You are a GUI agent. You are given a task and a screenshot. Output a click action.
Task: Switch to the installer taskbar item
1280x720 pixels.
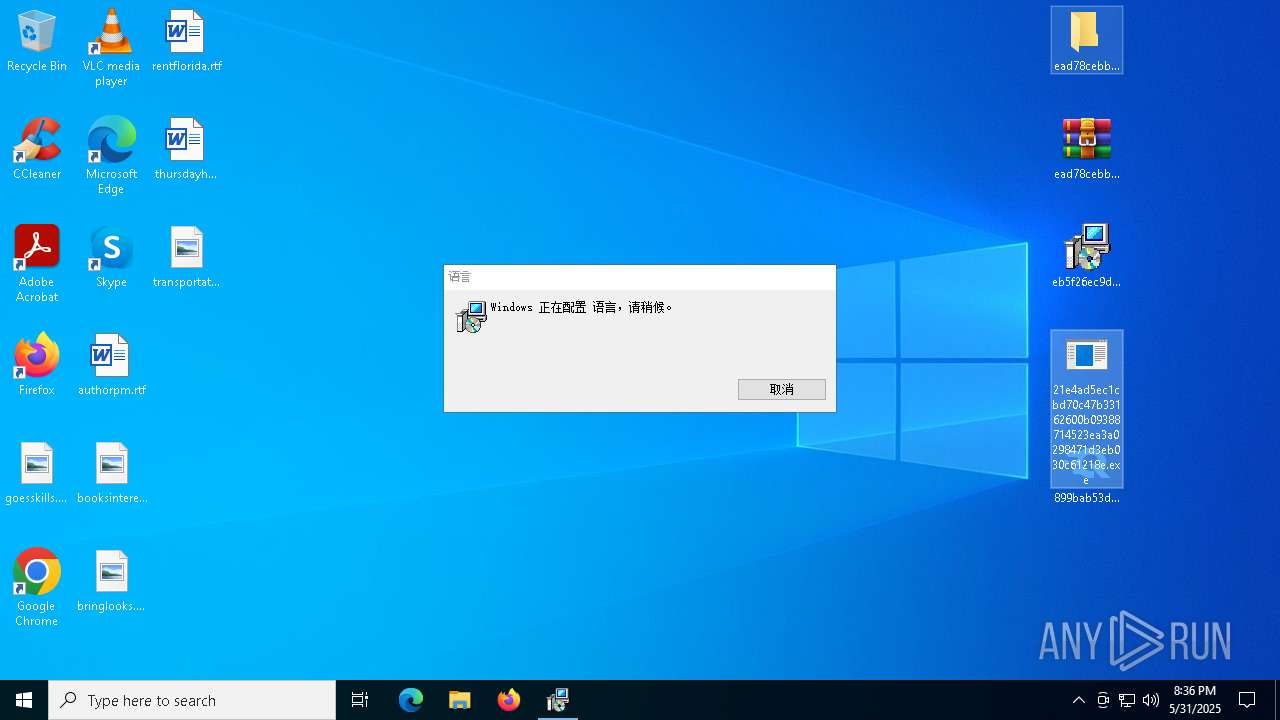558,700
